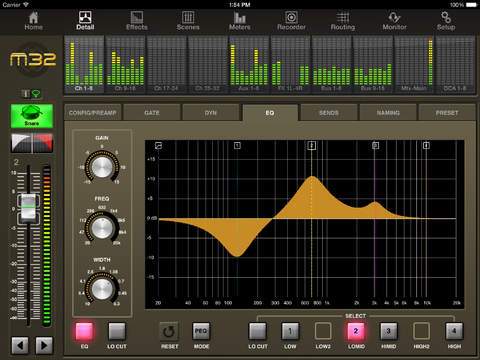Click the FREQ knob

coord(102,228)
